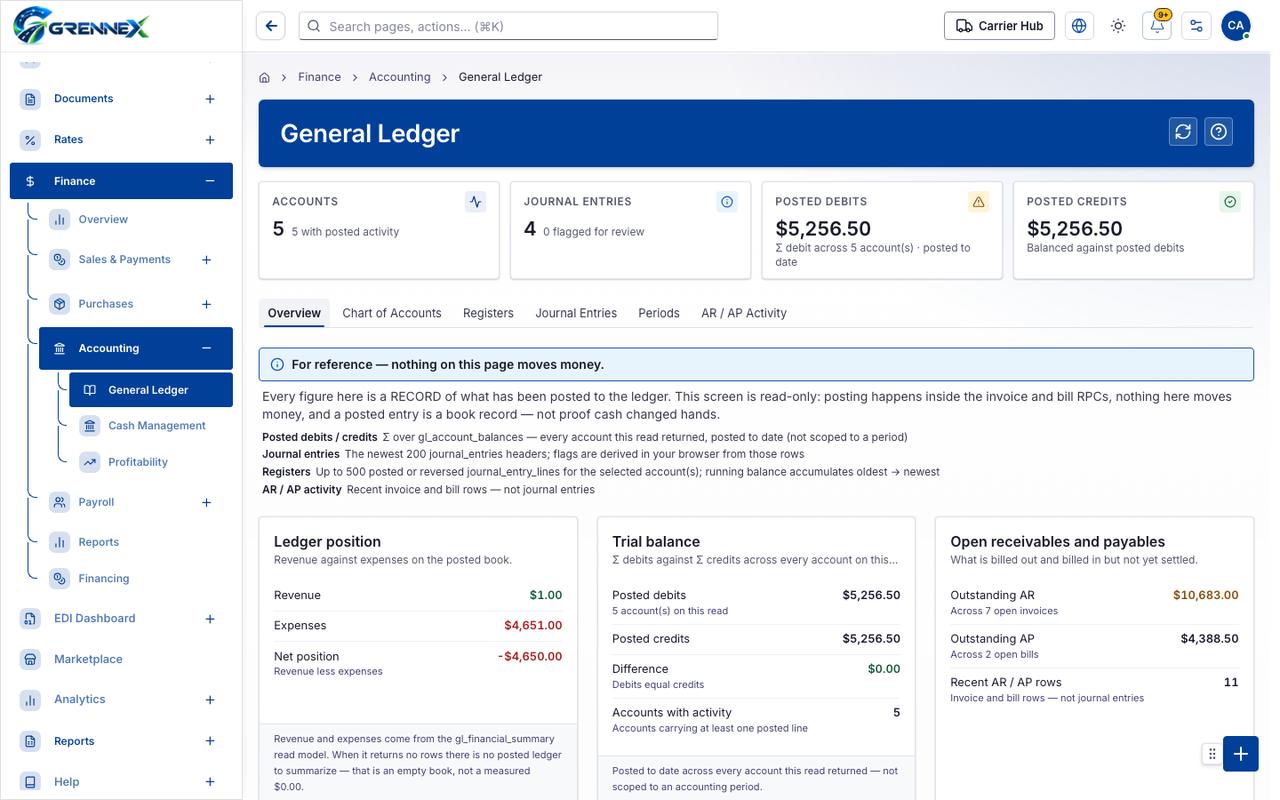The height and width of the screenshot is (800, 1280).
Task: Click the activity pulse icon on Accounts card
Action: [476, 202]
